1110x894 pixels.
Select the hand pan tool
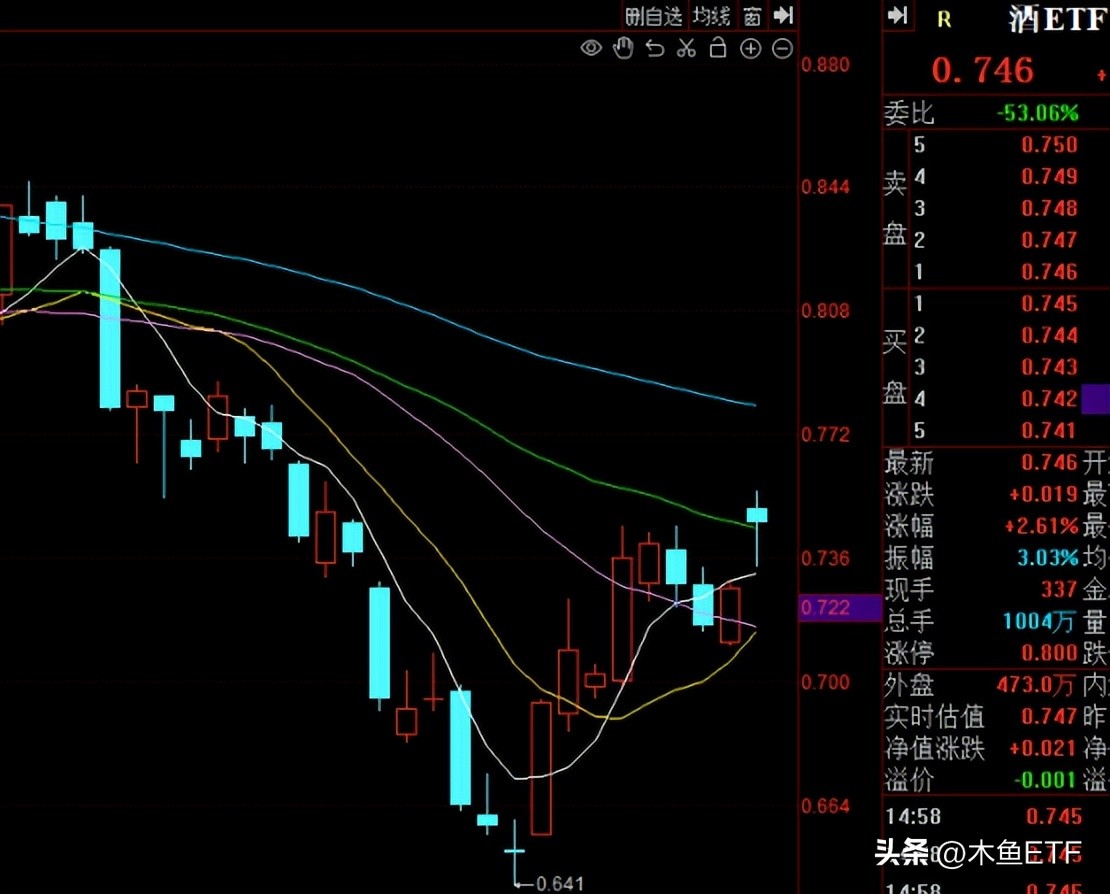(623, 48)
